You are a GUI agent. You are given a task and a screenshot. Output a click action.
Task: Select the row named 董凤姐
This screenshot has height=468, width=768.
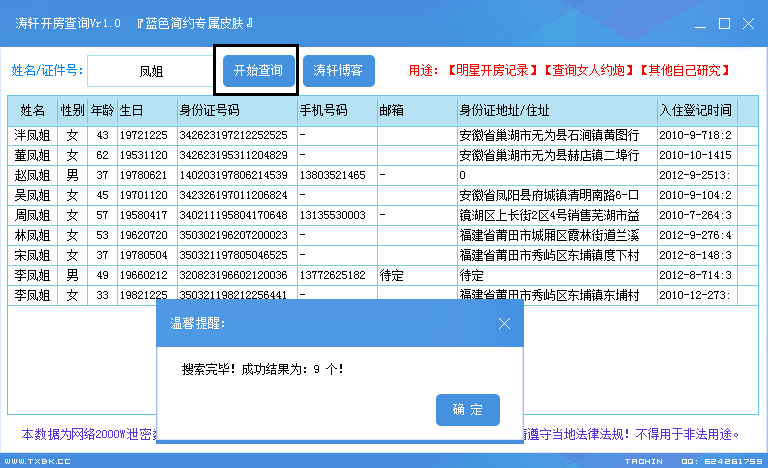point(383,155)
